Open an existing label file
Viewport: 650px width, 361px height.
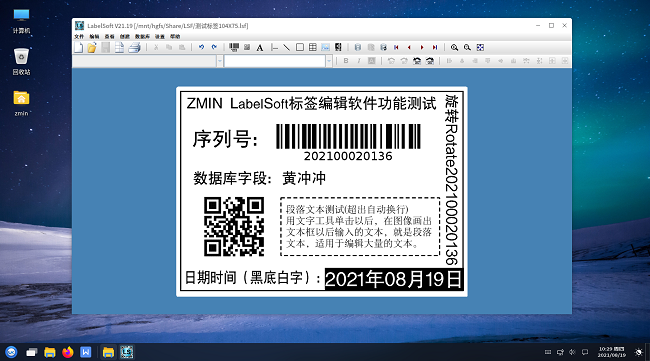pos(92,48)
